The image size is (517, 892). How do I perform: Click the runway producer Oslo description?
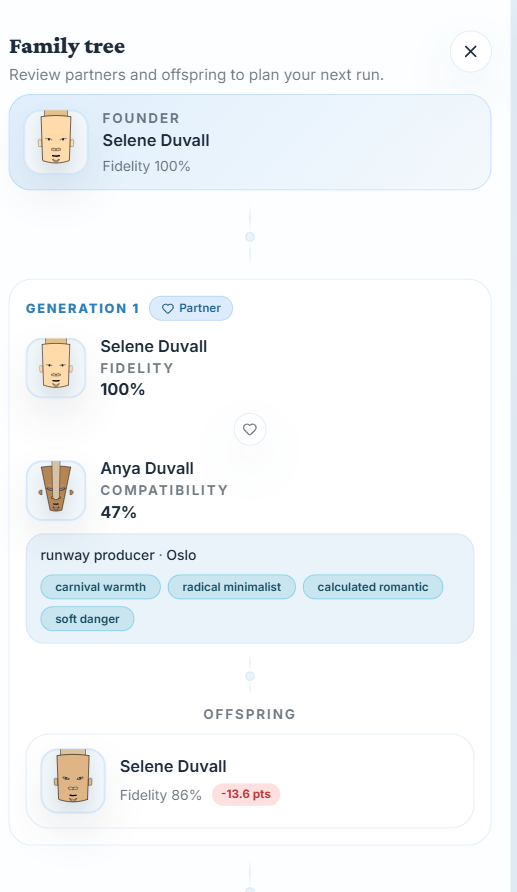pyautogui.click(x=118, y=555)
